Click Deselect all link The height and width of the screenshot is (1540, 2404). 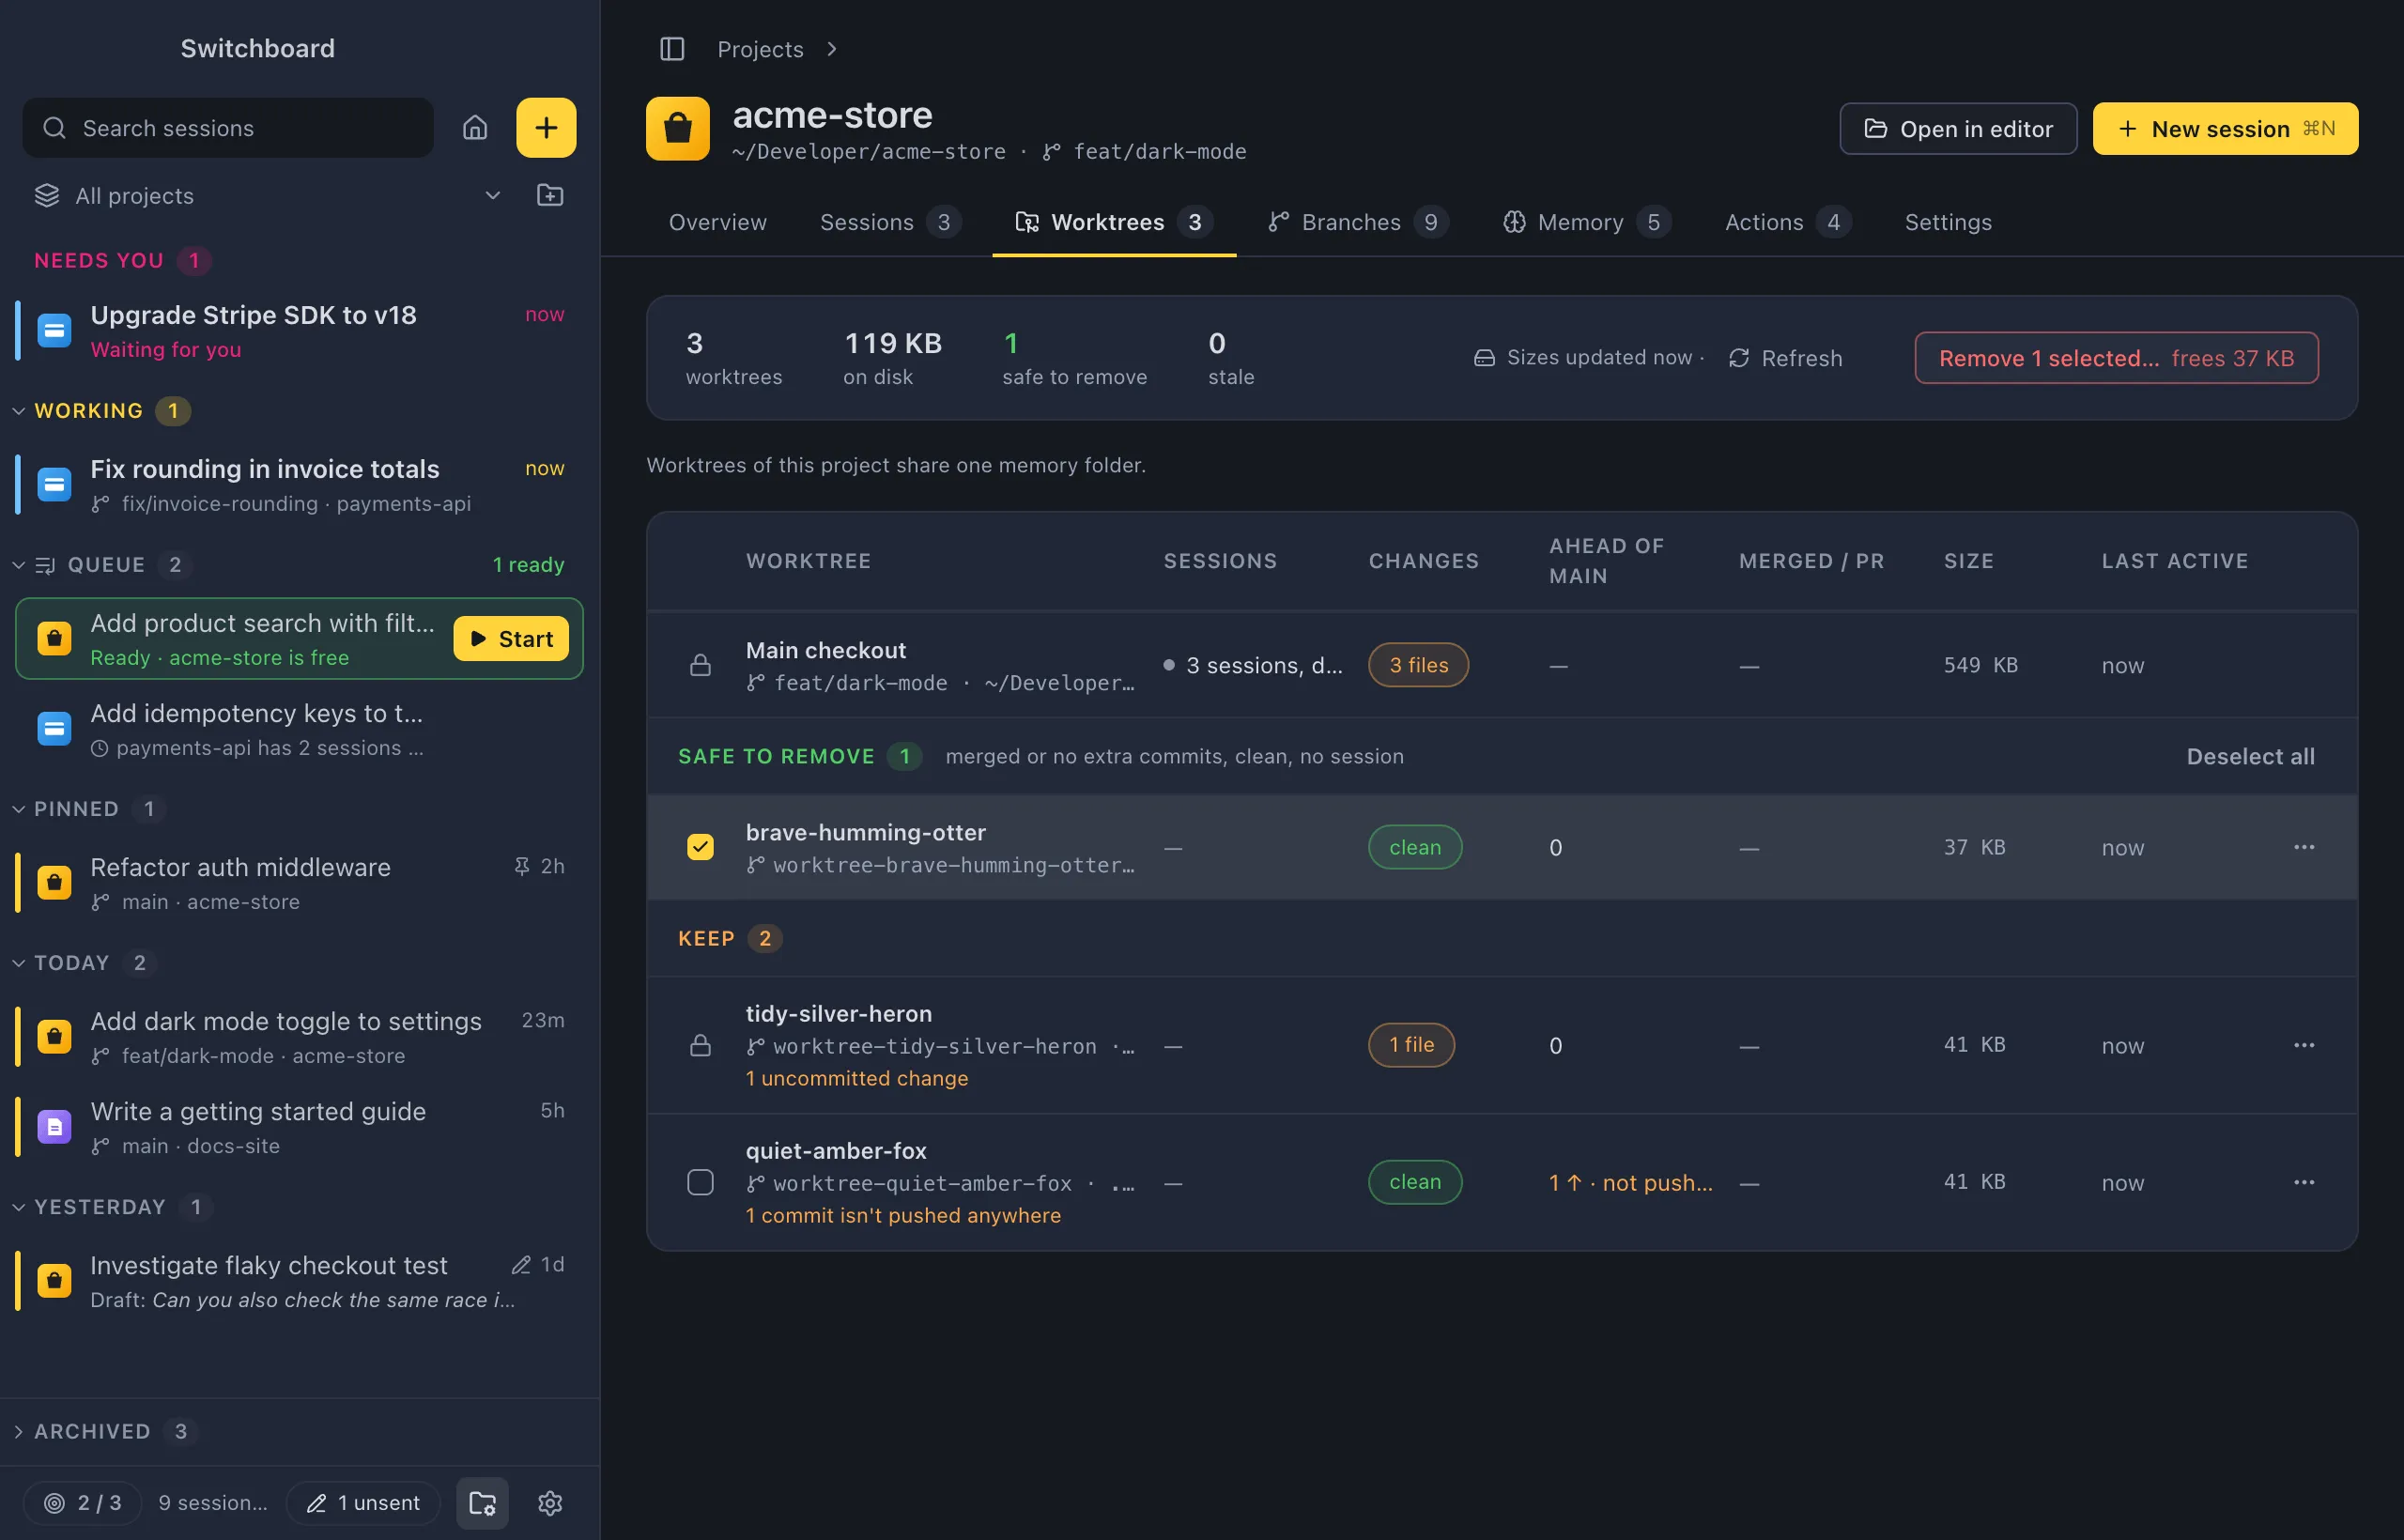click(2250, 756)
